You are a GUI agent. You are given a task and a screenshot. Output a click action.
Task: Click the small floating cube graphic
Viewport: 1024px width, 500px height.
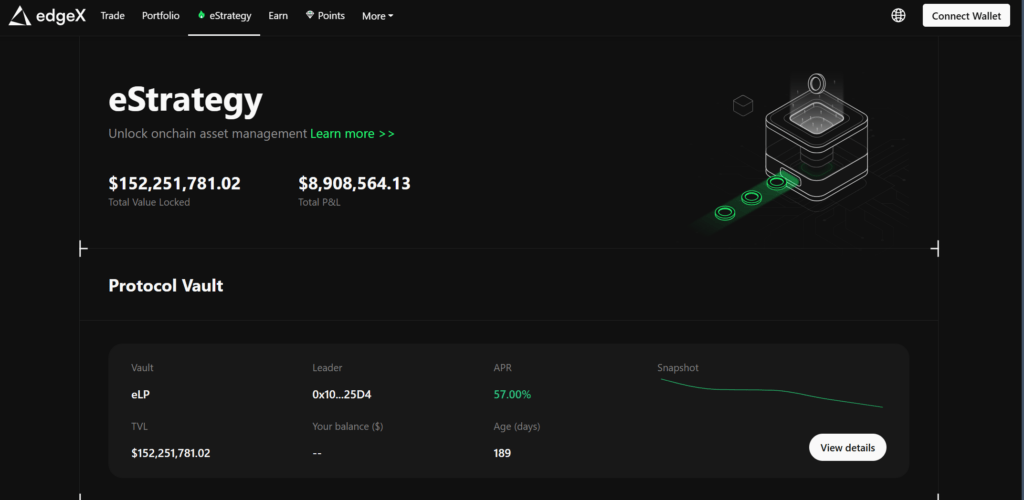pos(742,104)
